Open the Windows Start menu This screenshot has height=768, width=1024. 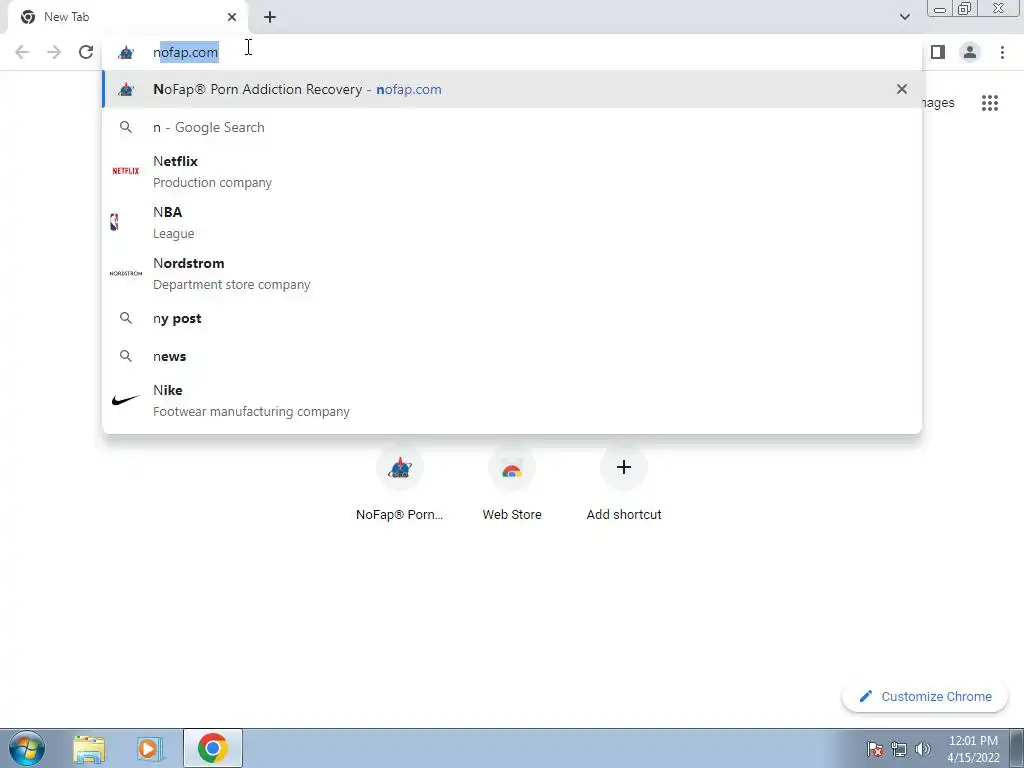tap(27, 748)
